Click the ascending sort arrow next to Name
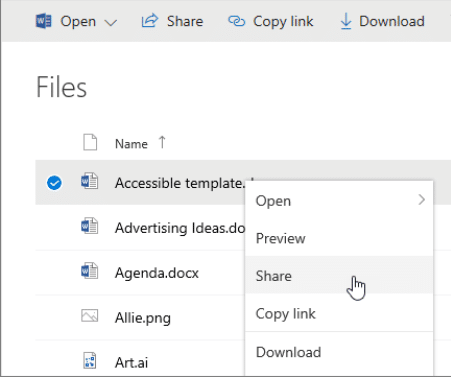The width and height of the screenshot is (451, 378). click(x=162, y=142)
